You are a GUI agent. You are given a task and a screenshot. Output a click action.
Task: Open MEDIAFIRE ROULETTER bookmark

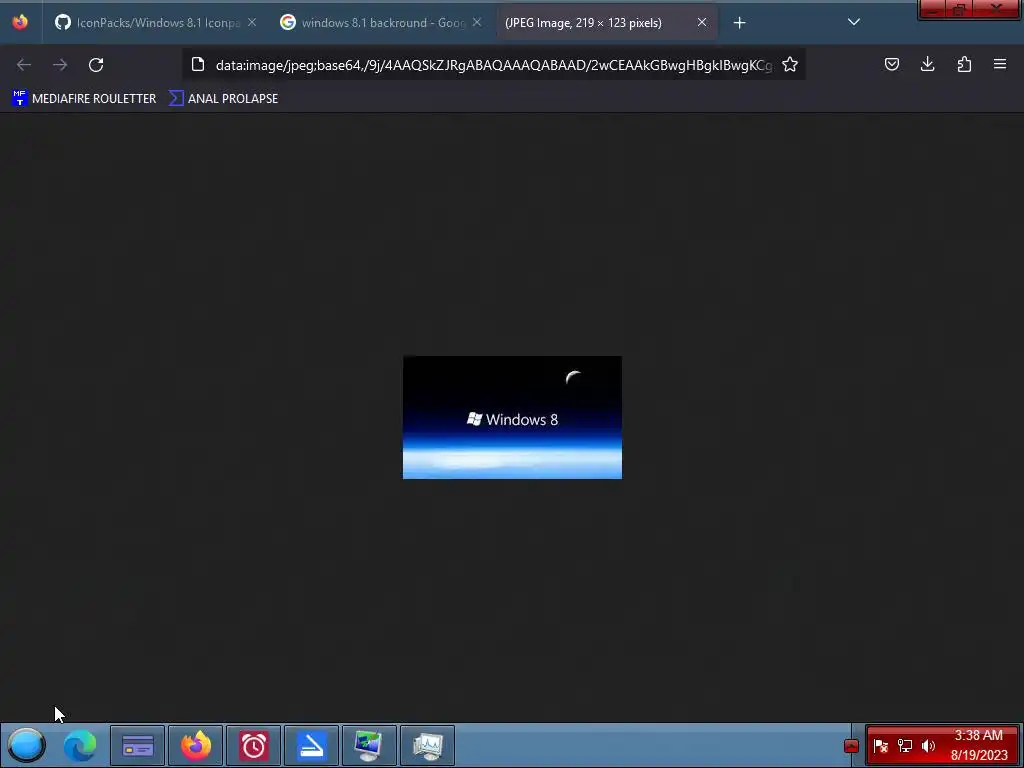pyautogui.click(x=84, y=99)
